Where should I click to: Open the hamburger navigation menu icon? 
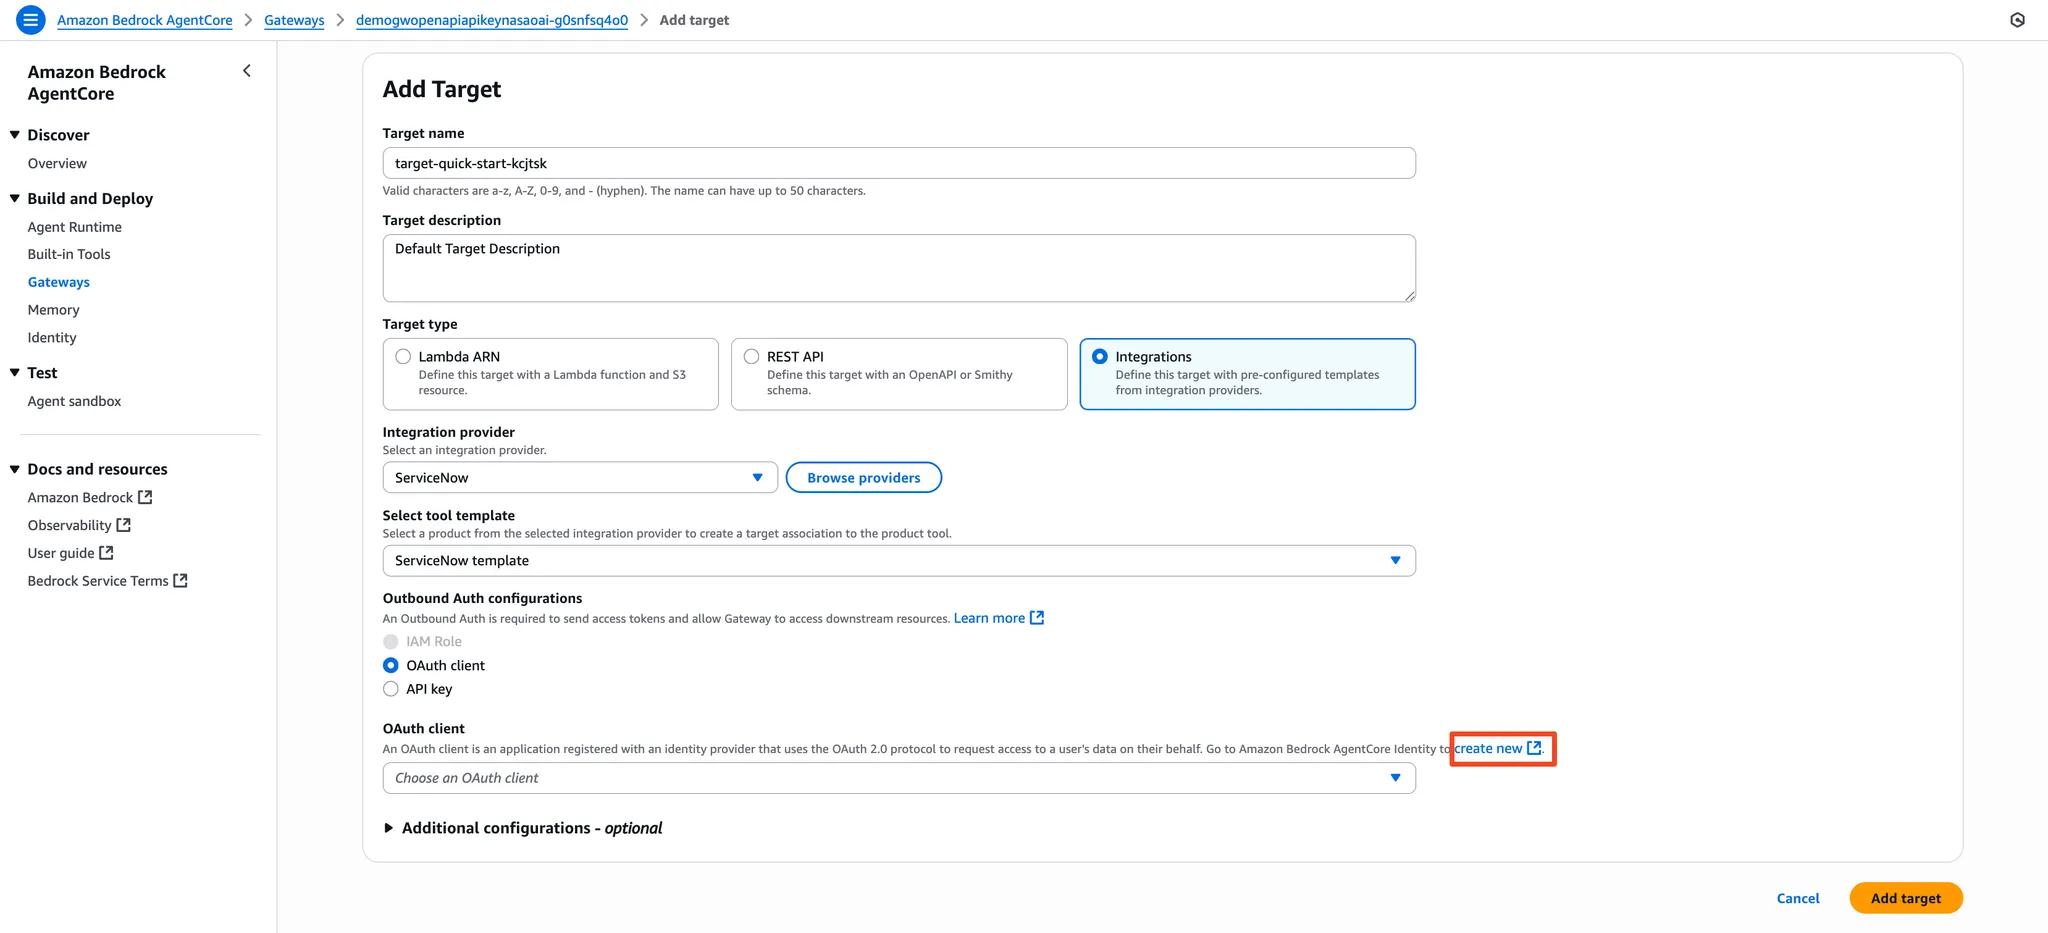point(31,20)
